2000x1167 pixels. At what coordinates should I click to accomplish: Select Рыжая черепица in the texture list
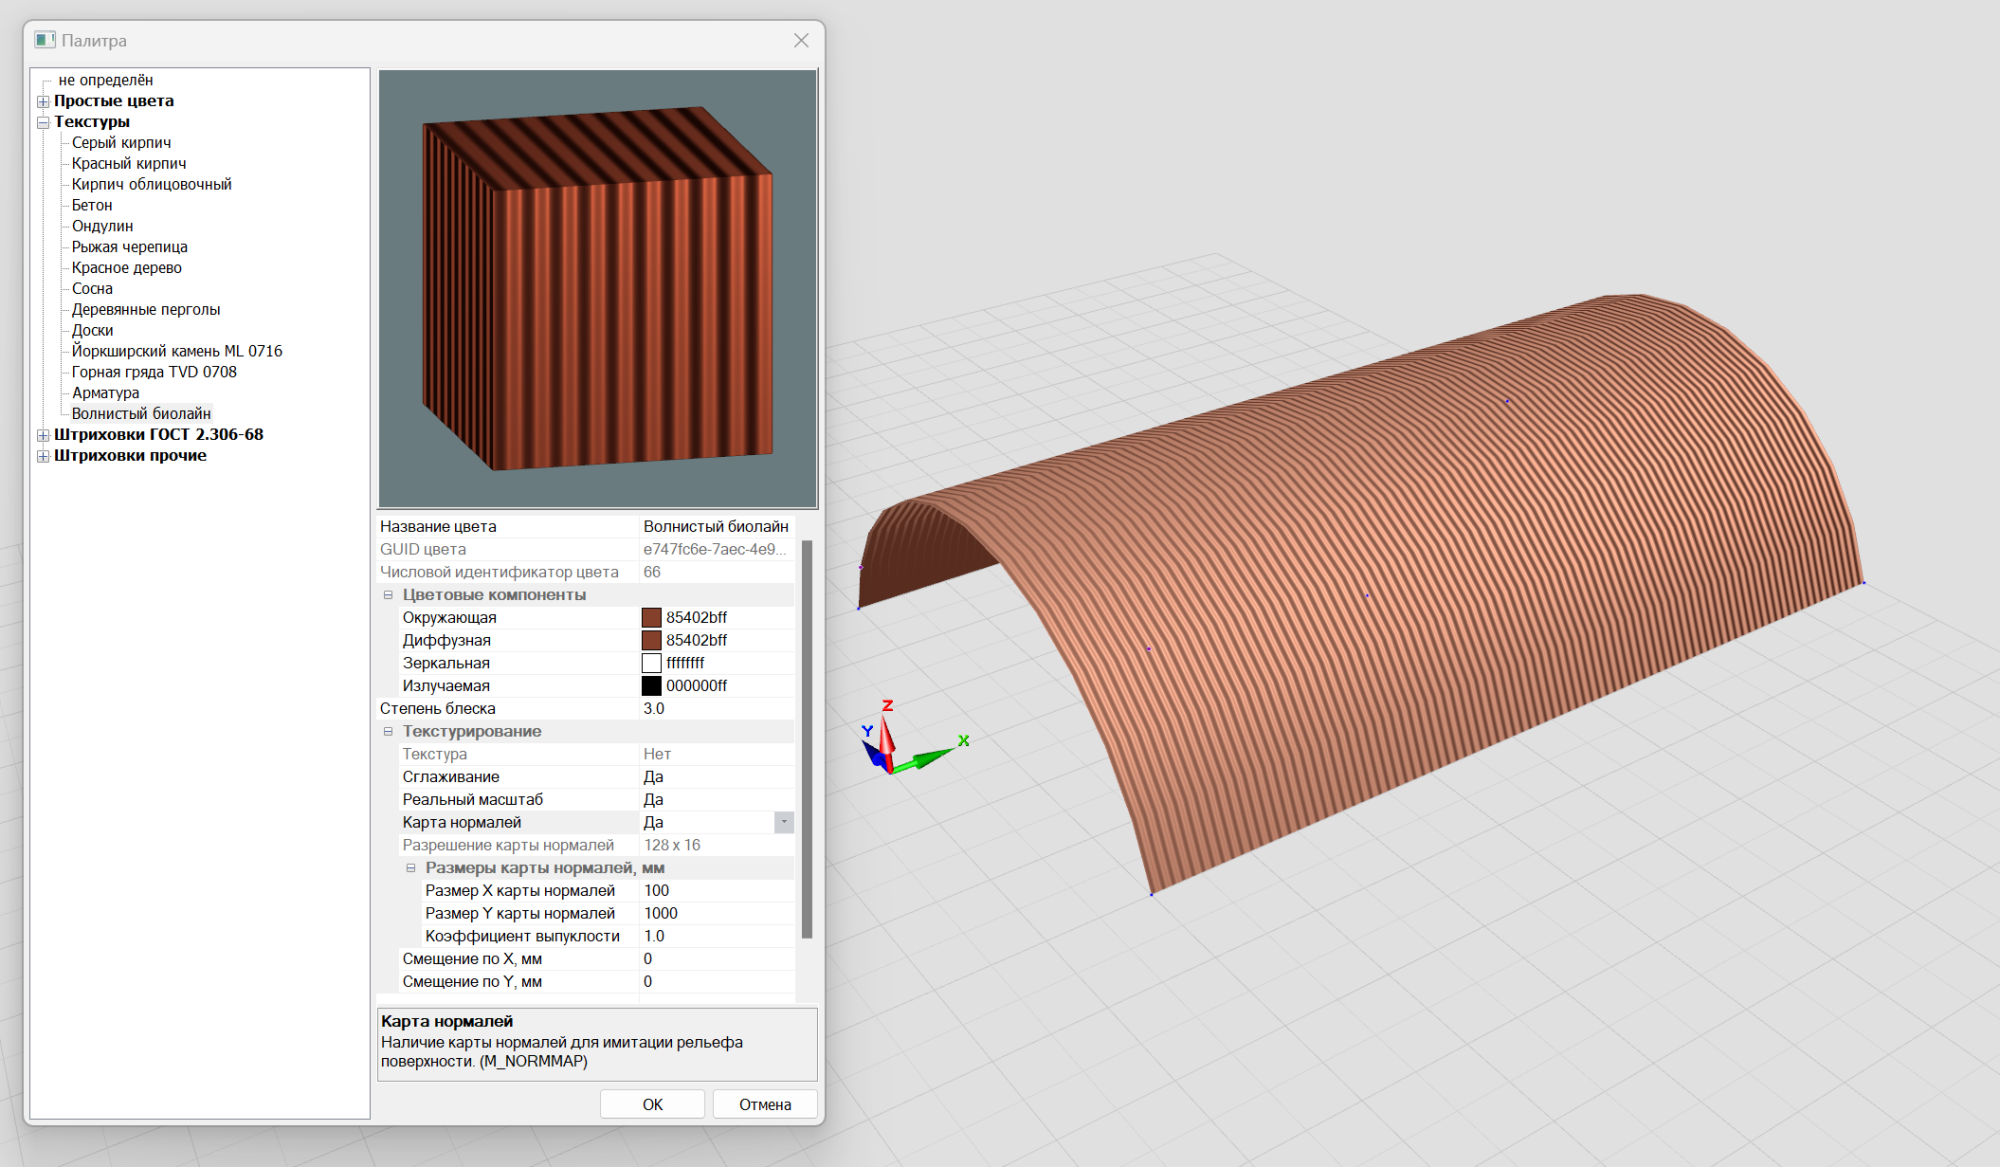click(x=129, y=247)
